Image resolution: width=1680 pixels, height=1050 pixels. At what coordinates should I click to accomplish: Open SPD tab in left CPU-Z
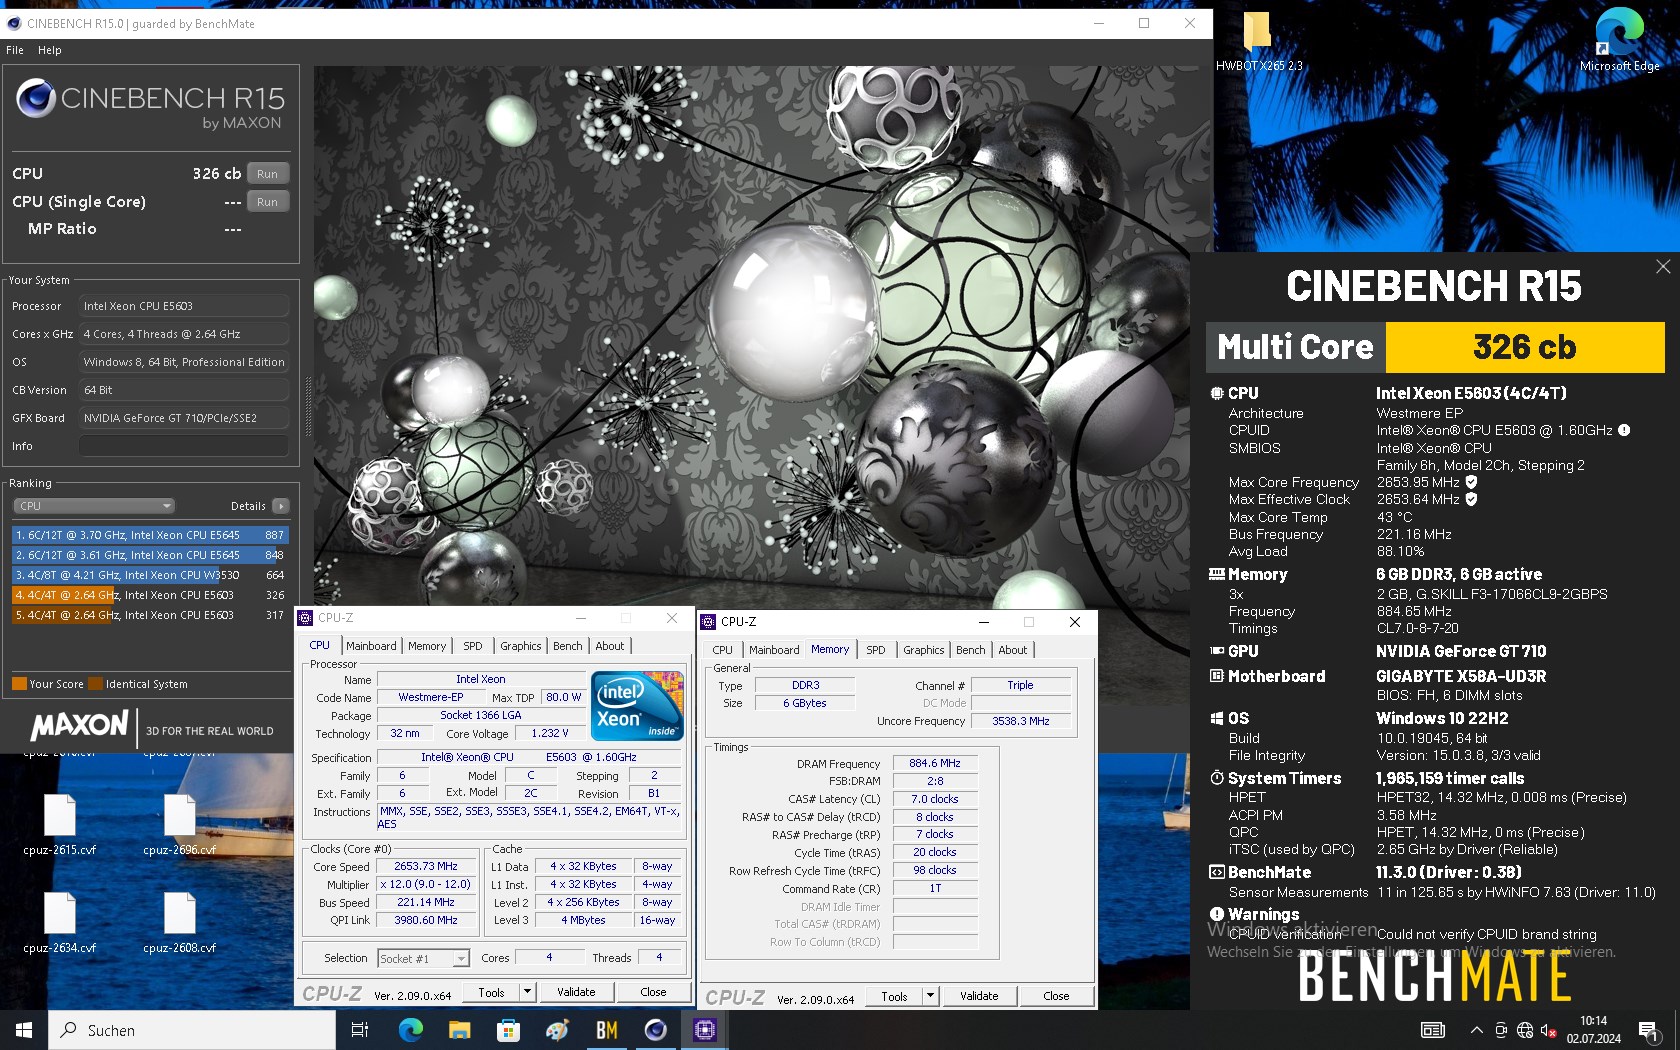473,646
